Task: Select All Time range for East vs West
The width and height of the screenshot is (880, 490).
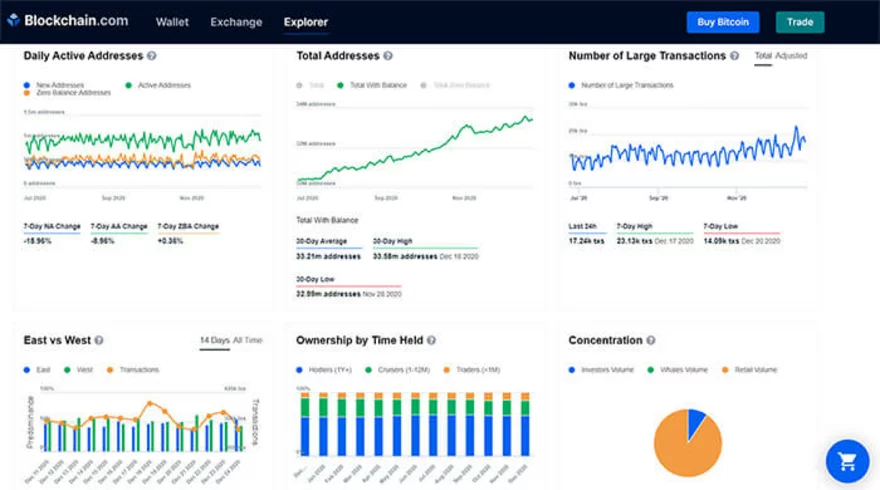Action: [x=248, y=341]
